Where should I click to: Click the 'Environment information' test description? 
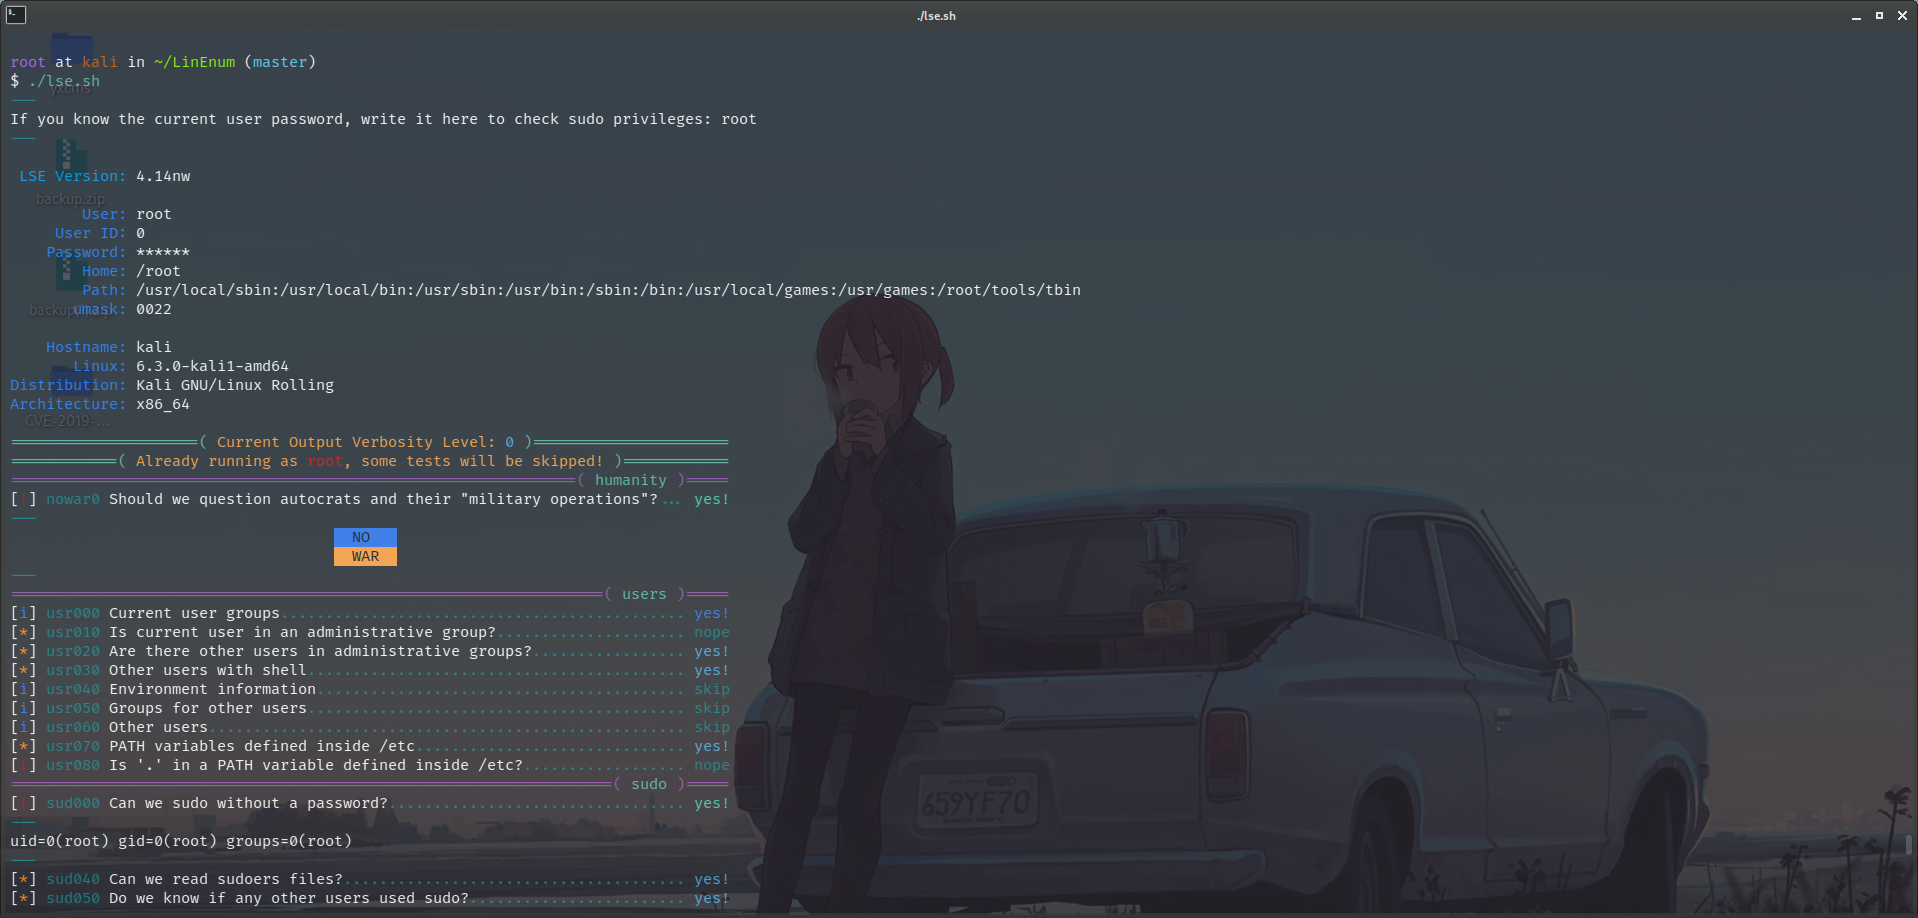(x=212, y=689)
